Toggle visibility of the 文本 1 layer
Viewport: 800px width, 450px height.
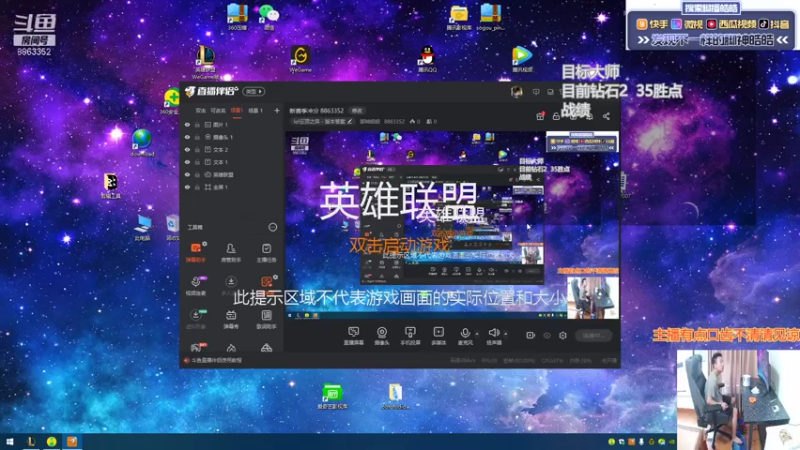pyautogui.click(x=187, y=162)
